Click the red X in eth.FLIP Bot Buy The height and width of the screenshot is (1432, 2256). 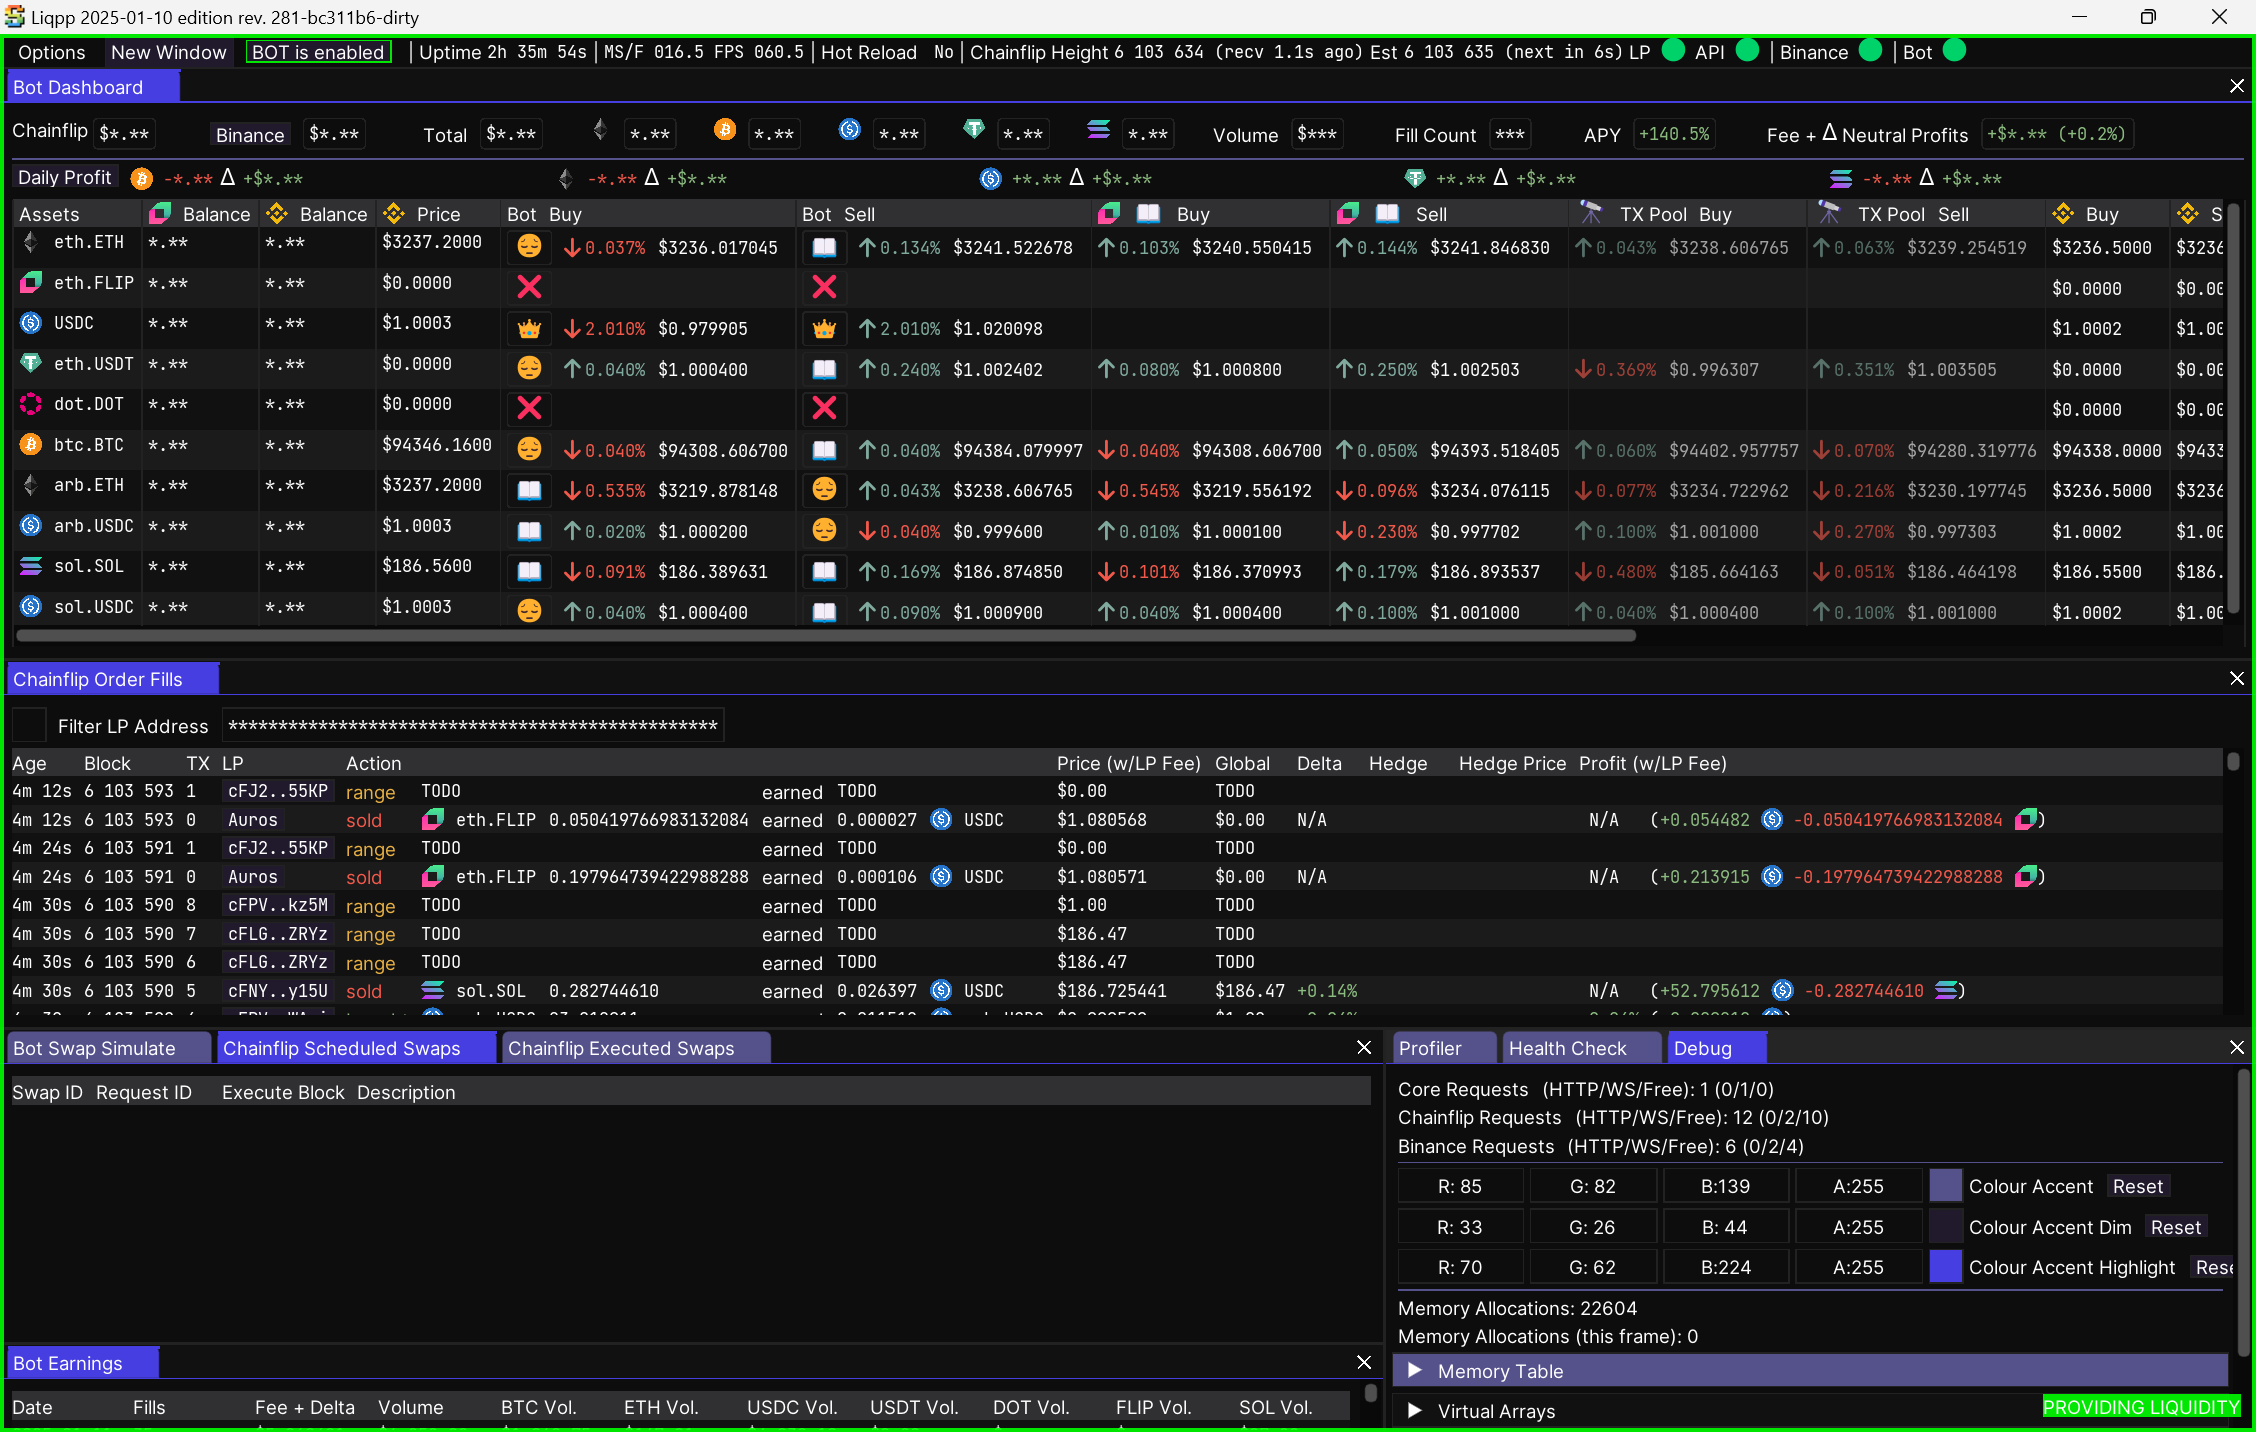click(x=529, y=288)
